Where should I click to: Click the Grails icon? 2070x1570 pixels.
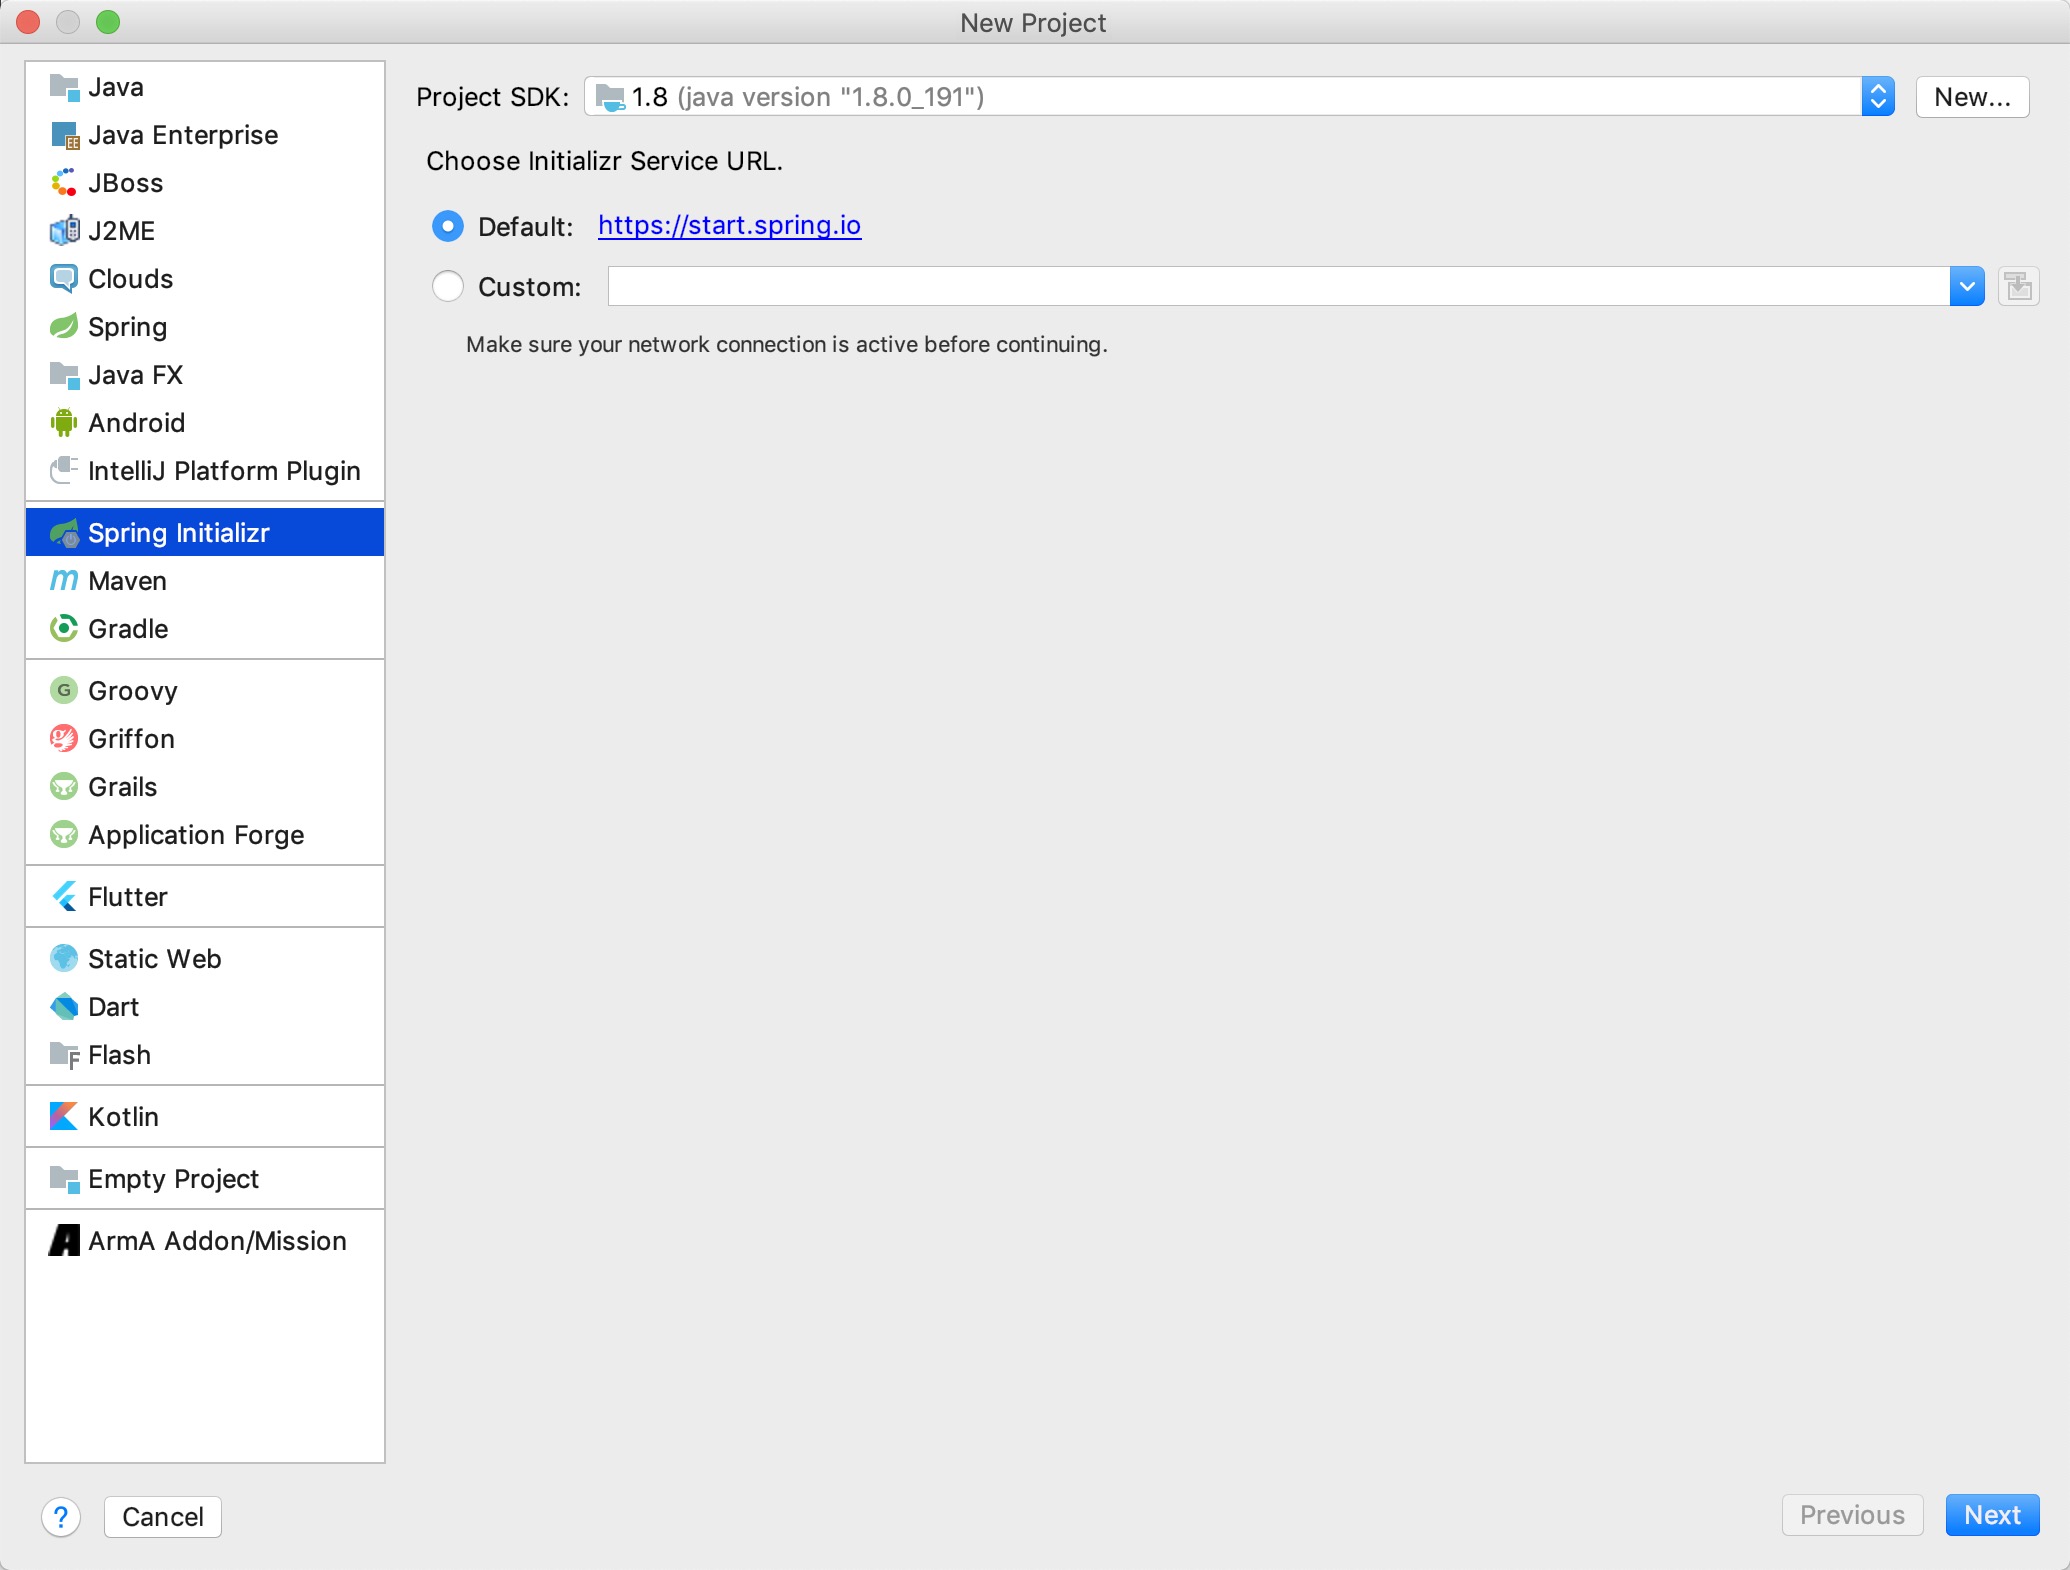64,787
